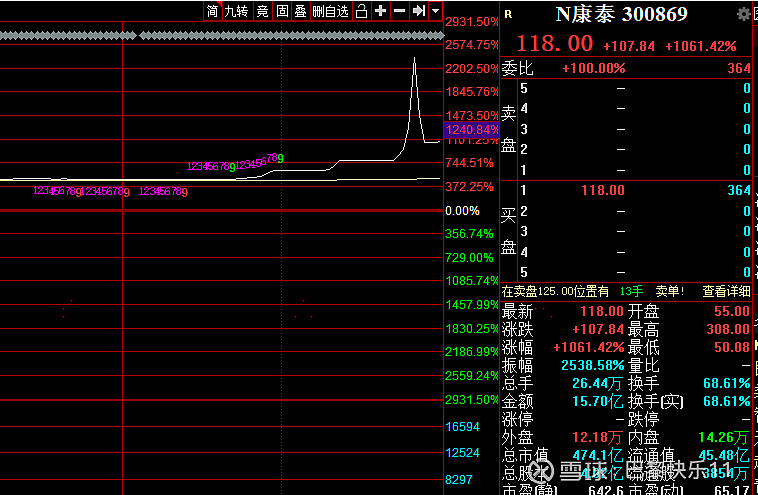The height and width of the screenshot is (495, 758).
Task: Click the sell-order notice 在卖盘125.00位置有
Action: point(555,291)
